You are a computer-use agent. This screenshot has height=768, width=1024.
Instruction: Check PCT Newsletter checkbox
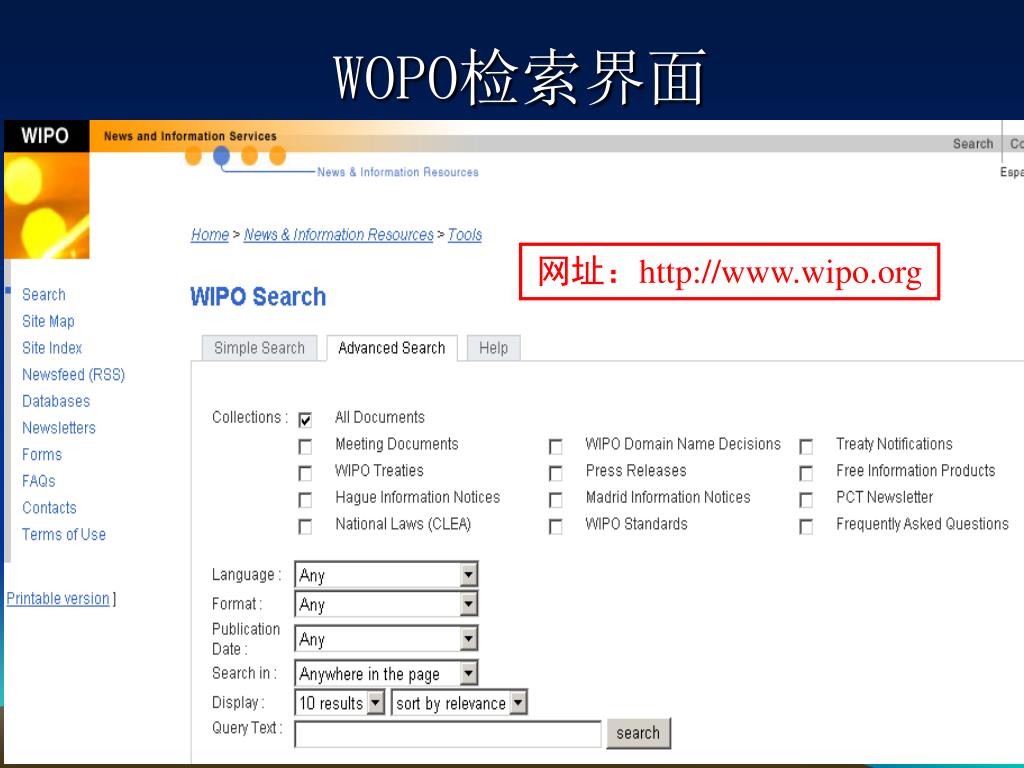coord(807,500)
